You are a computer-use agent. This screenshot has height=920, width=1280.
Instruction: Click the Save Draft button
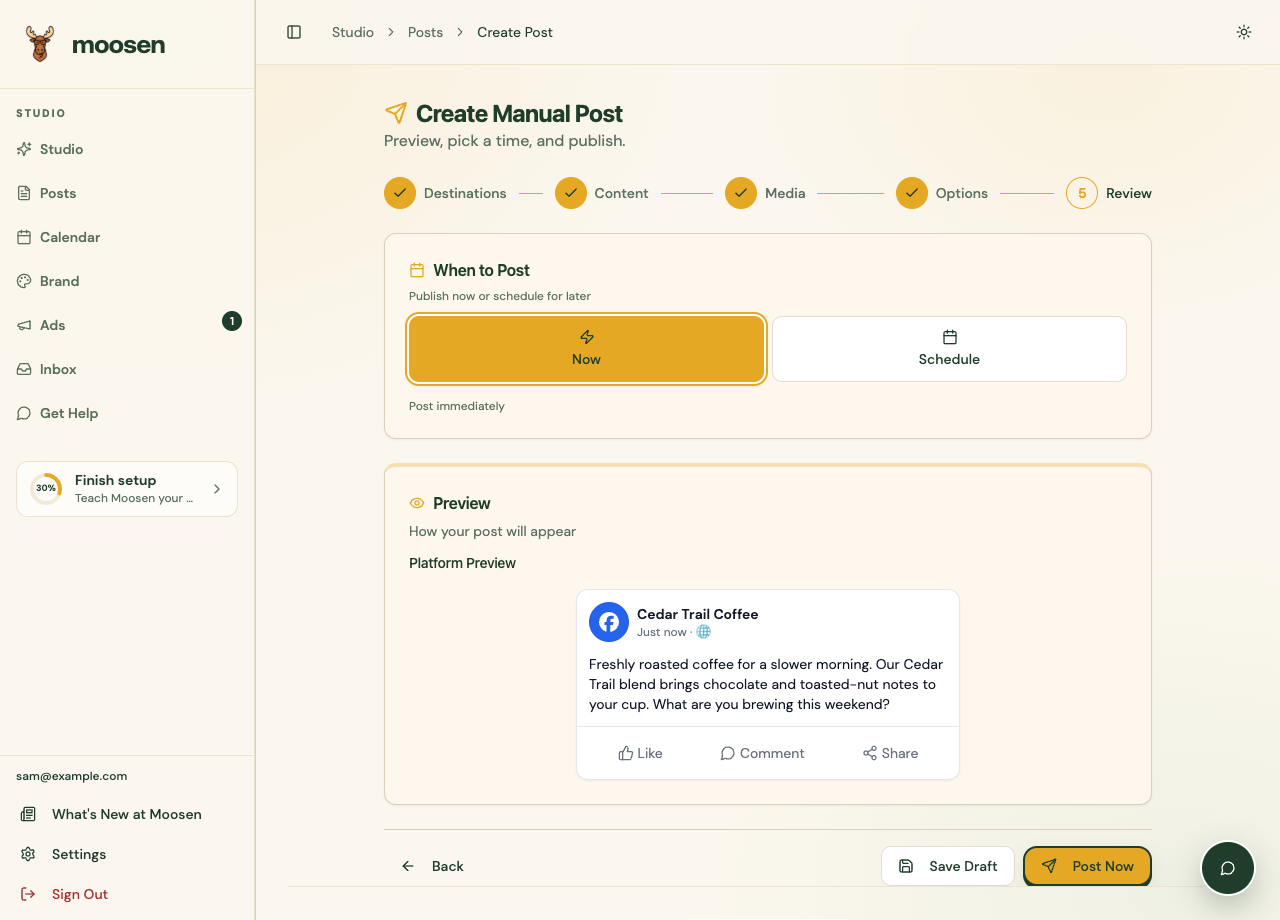point(948,866)
